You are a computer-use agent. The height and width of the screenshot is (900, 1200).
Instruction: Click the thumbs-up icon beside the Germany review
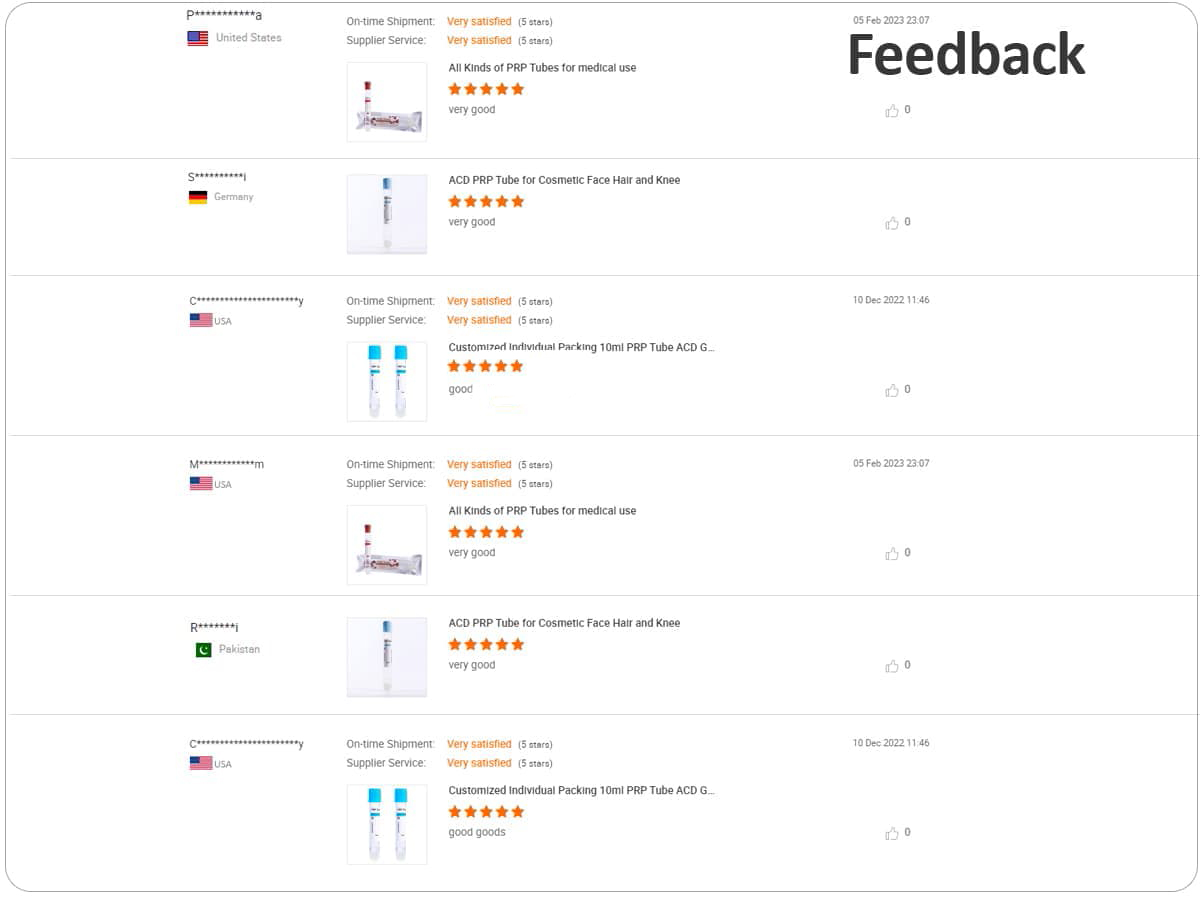click(x=893, y=222)
